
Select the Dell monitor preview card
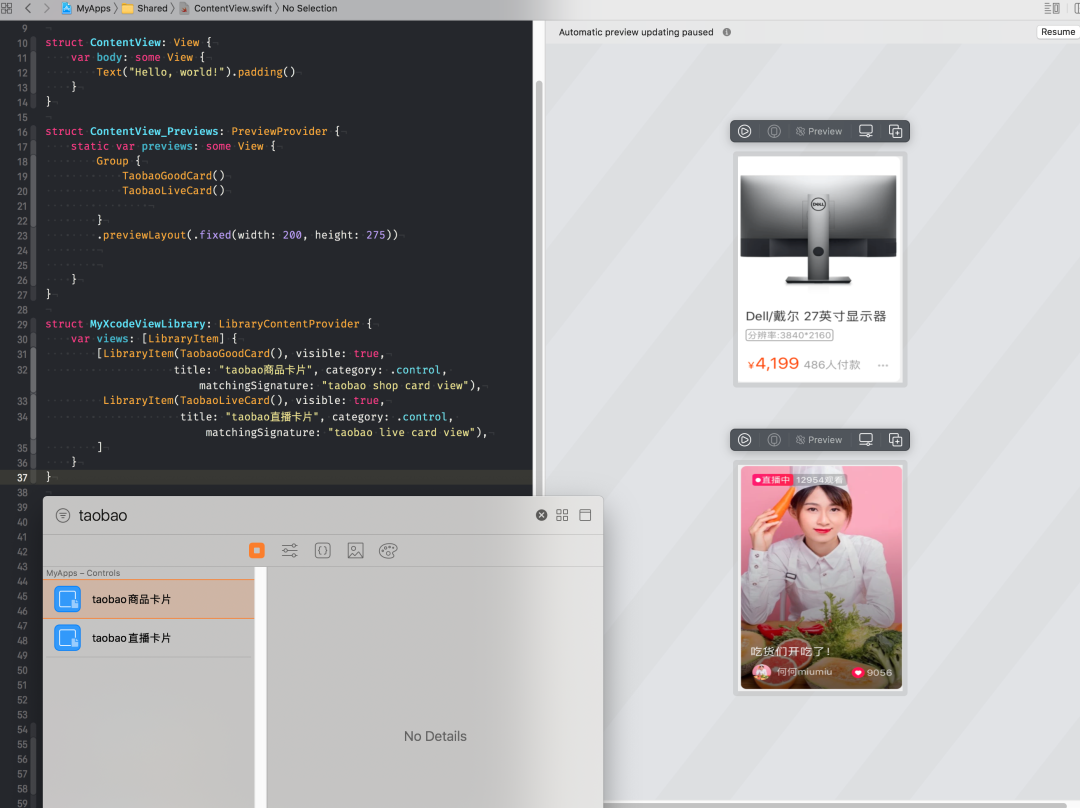820,269
